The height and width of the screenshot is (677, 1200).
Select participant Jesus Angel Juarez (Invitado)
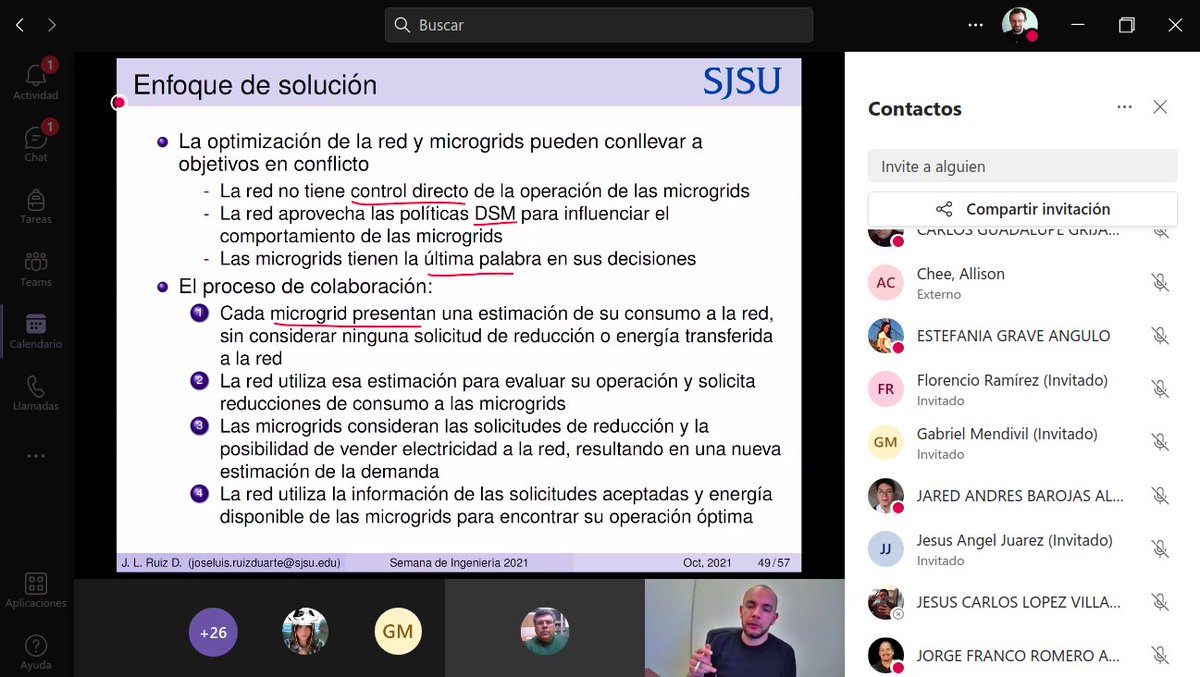[x=1023, y=549]
